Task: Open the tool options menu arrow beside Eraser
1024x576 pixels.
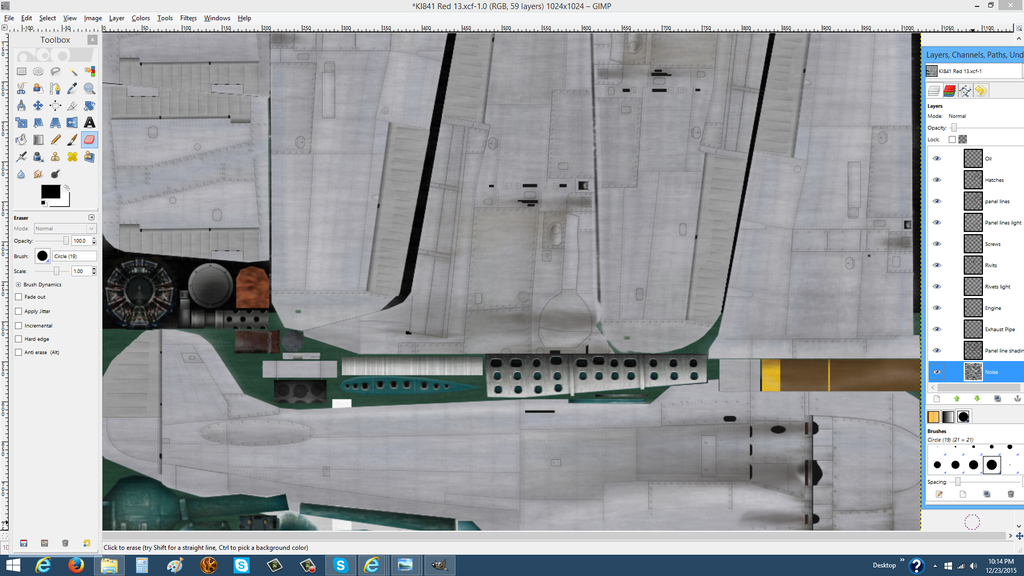Action: (91, 217)
